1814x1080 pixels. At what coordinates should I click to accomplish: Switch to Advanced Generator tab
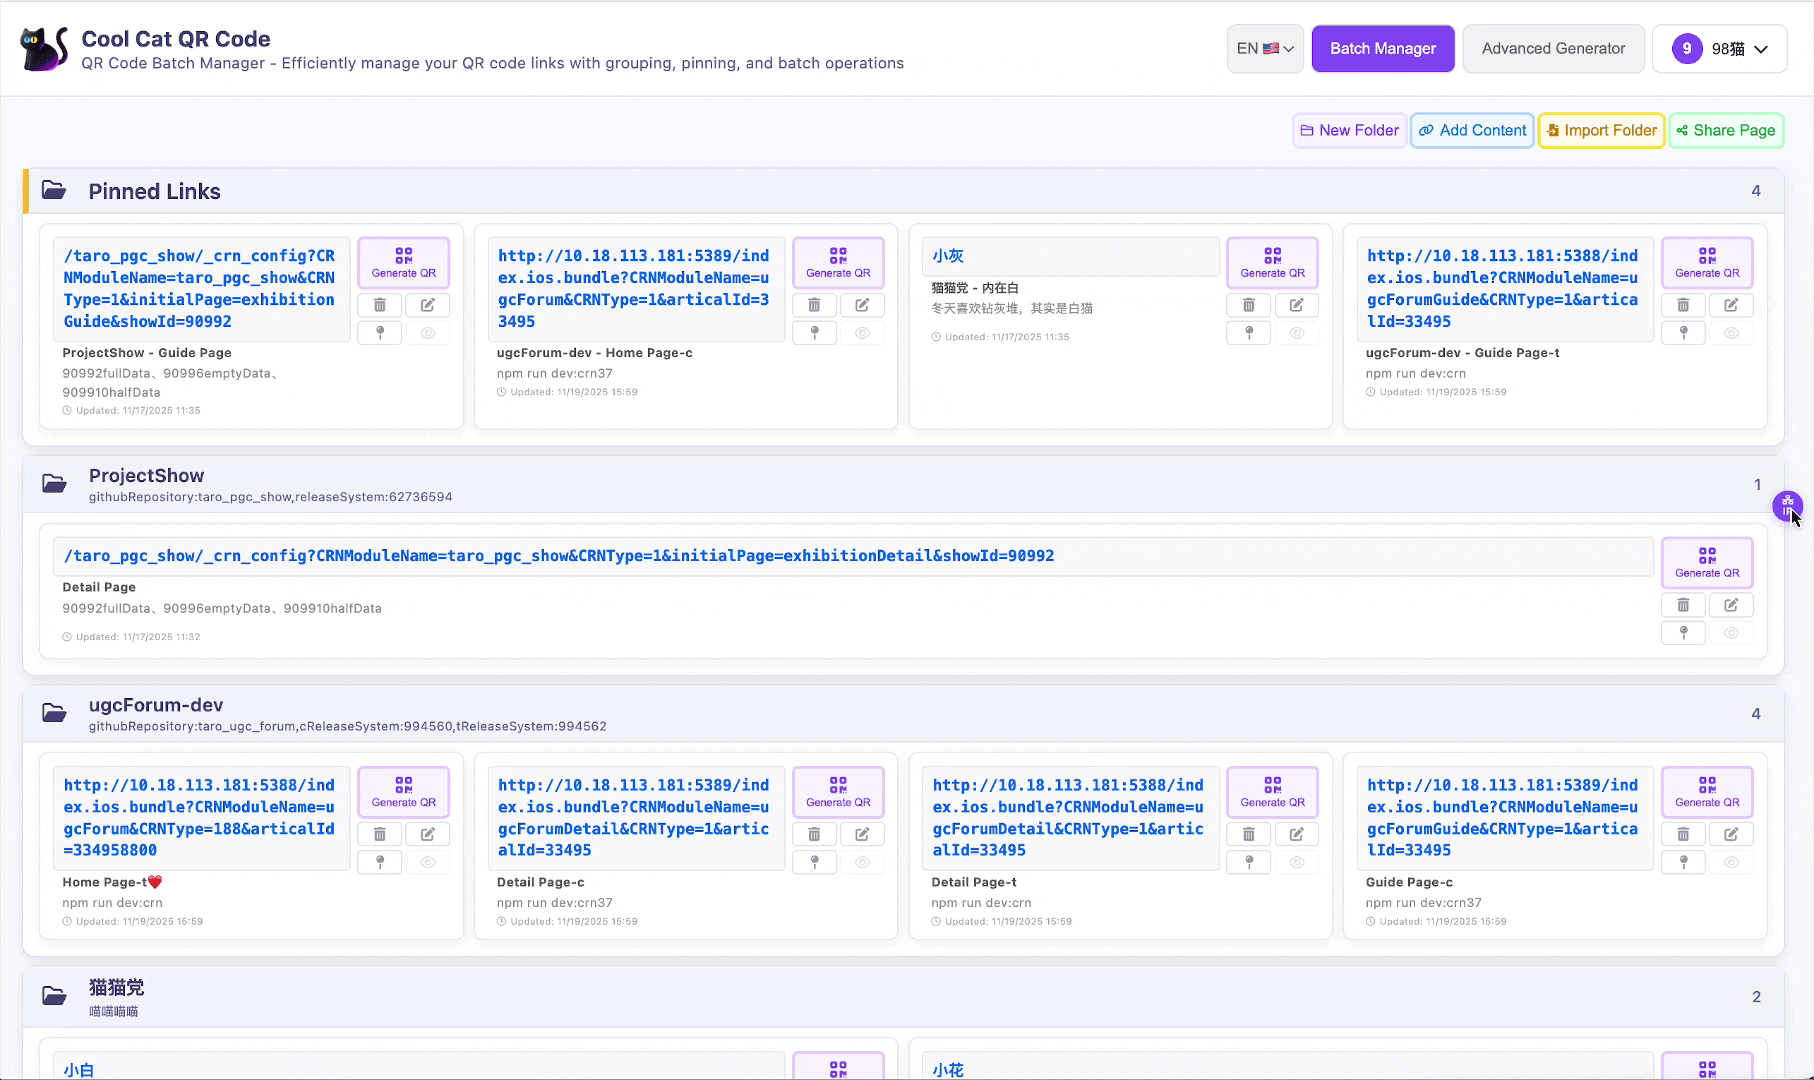(1553, 49)
